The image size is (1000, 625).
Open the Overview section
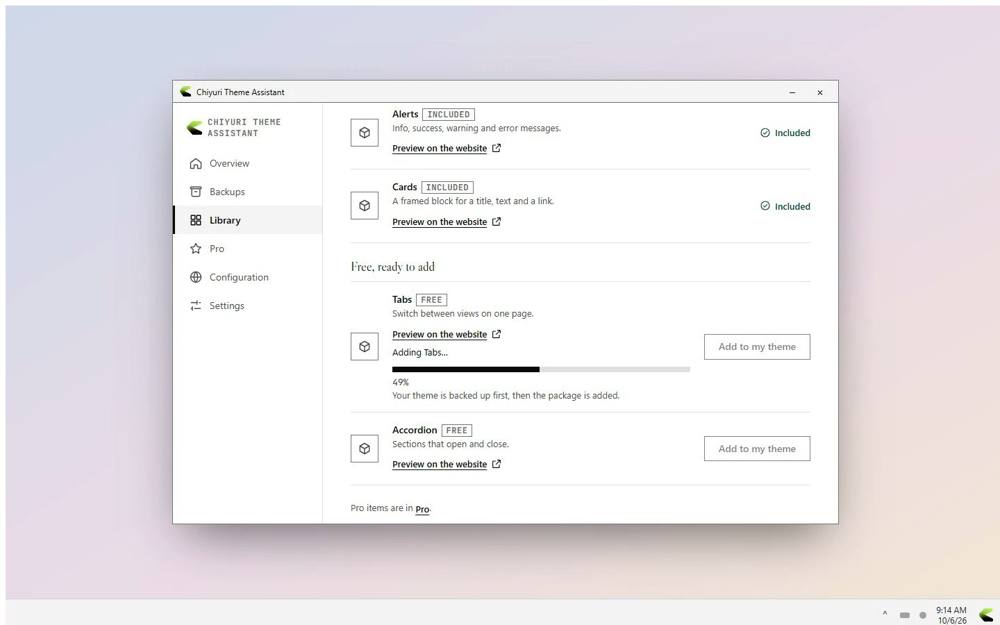click(x=247, y=163)
